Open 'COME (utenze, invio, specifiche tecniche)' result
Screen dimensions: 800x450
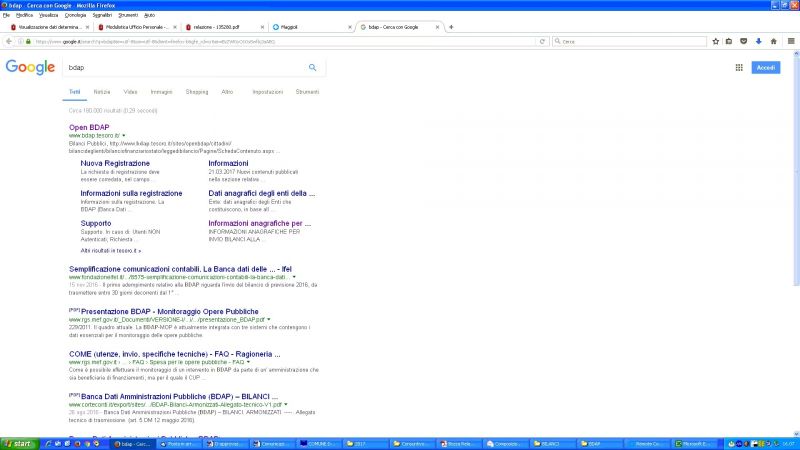pyautogui.click(x=174, y=354)
